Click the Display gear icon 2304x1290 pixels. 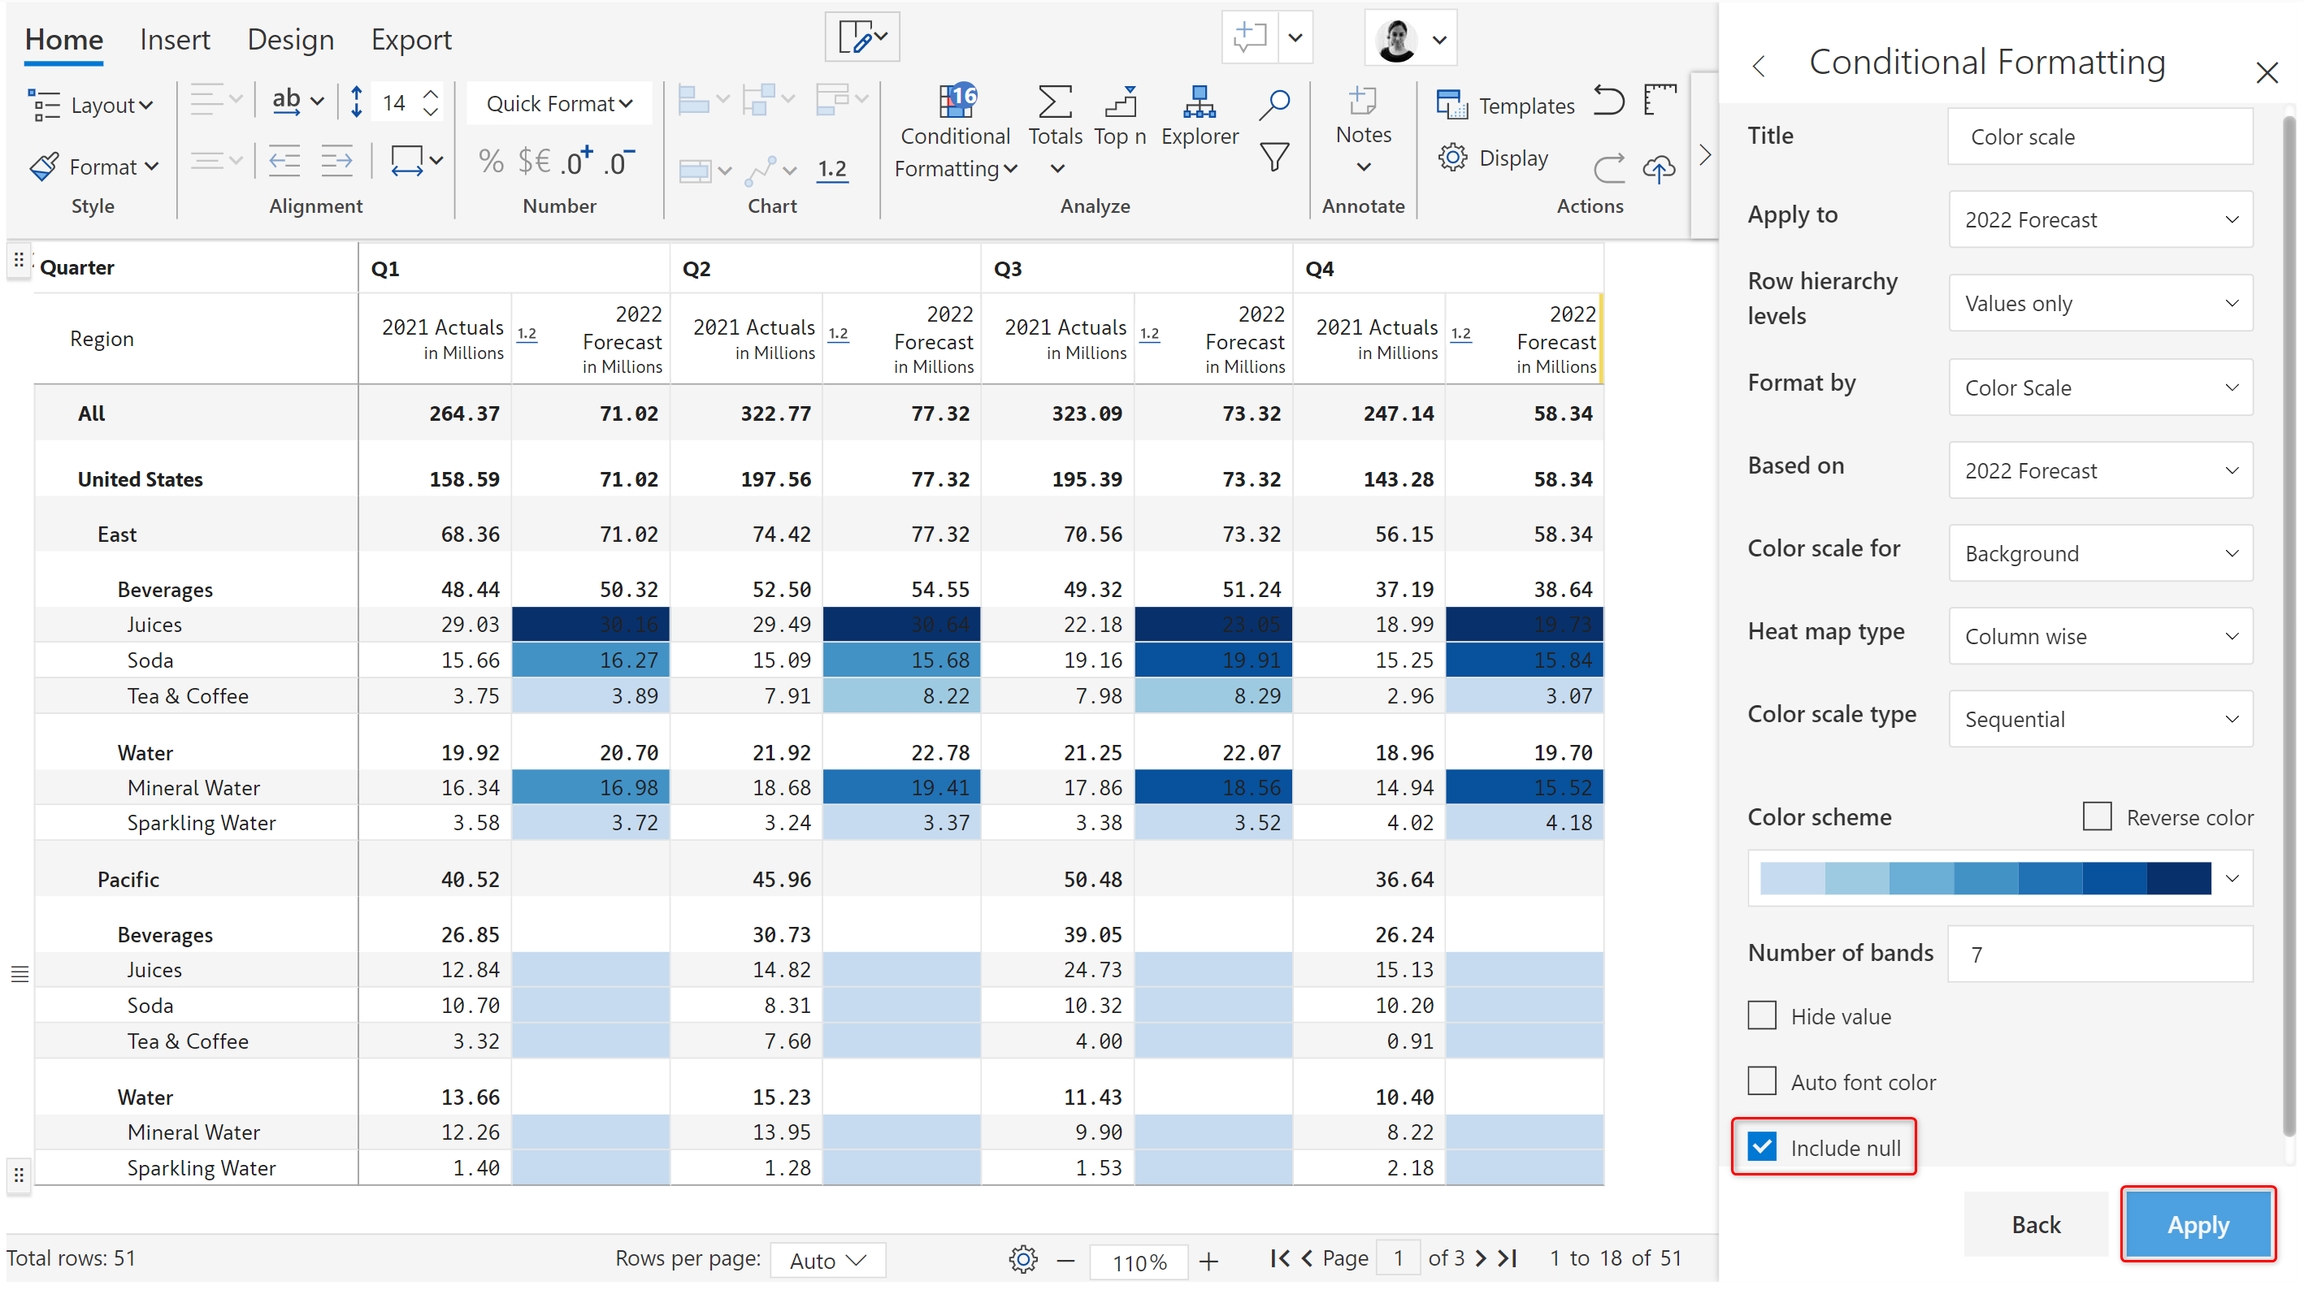click(1452, 158)
